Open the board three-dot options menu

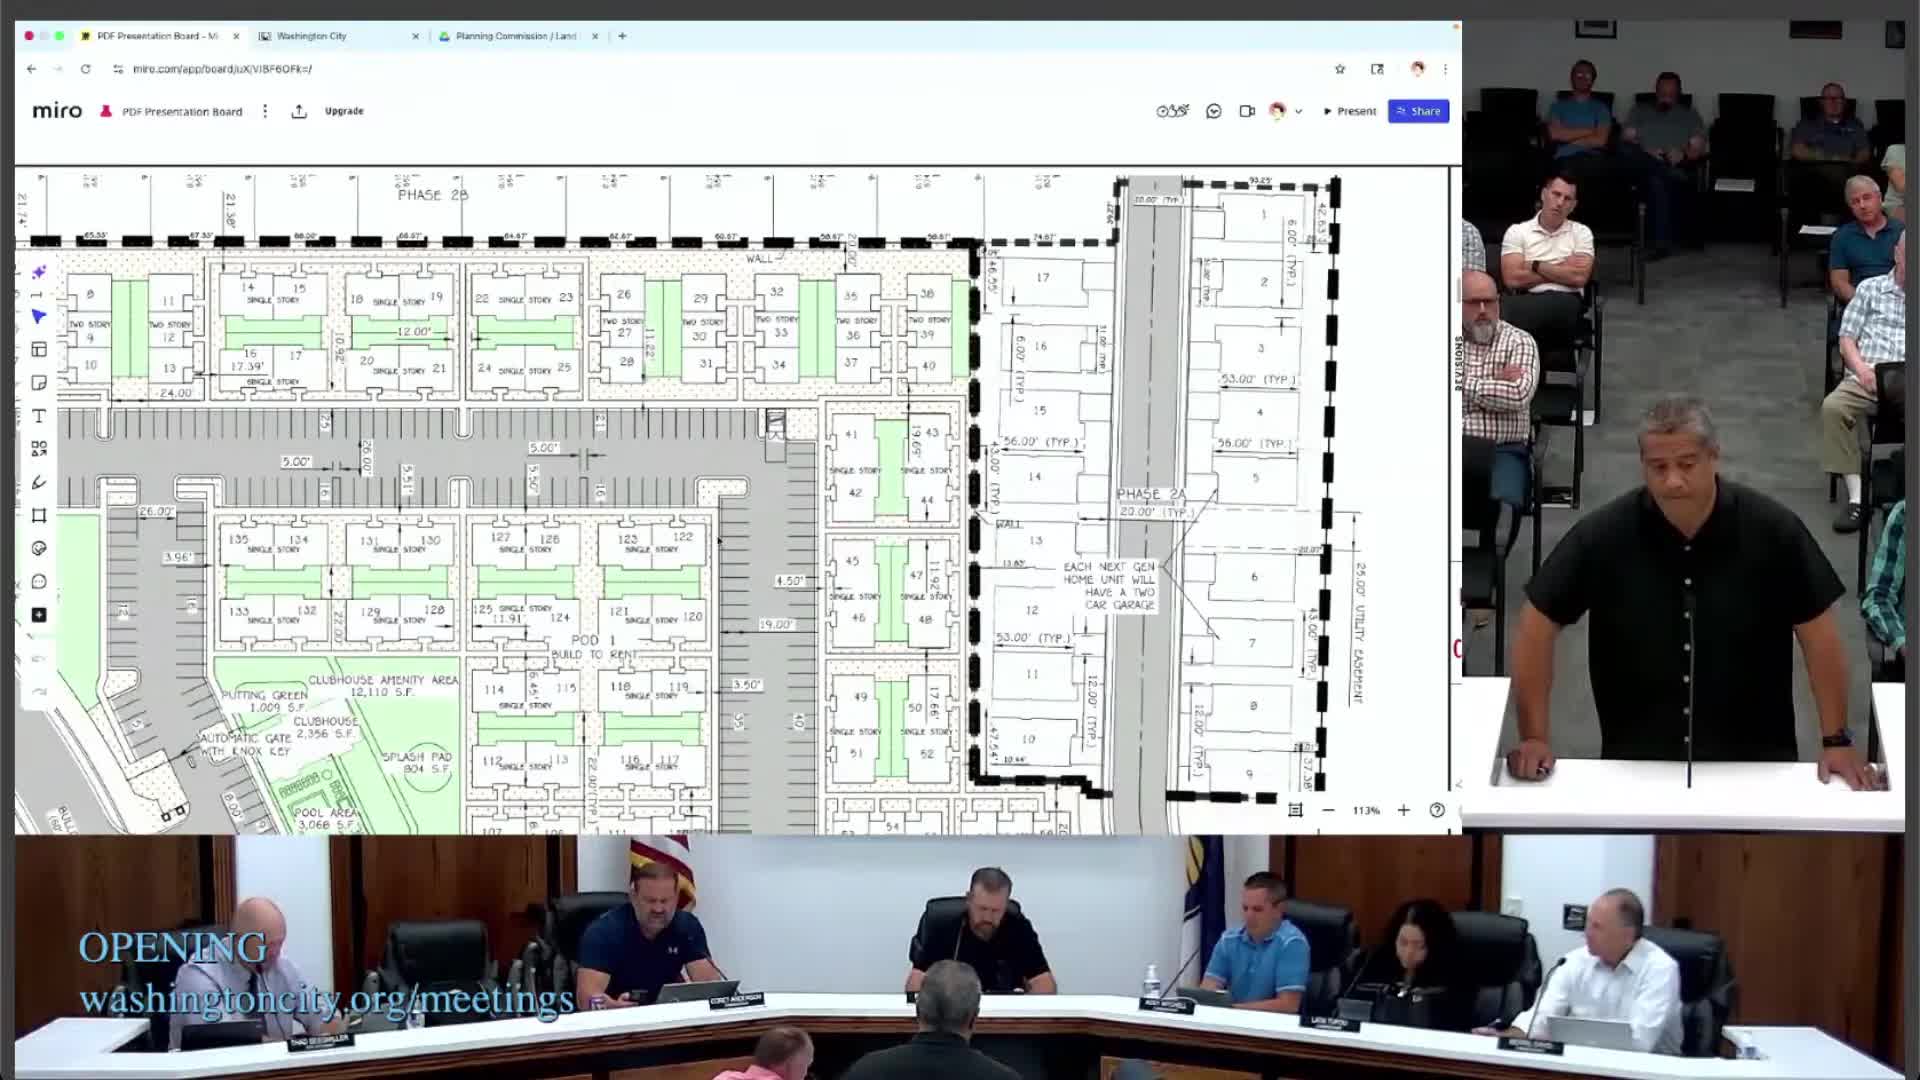(x=265, y=111)
